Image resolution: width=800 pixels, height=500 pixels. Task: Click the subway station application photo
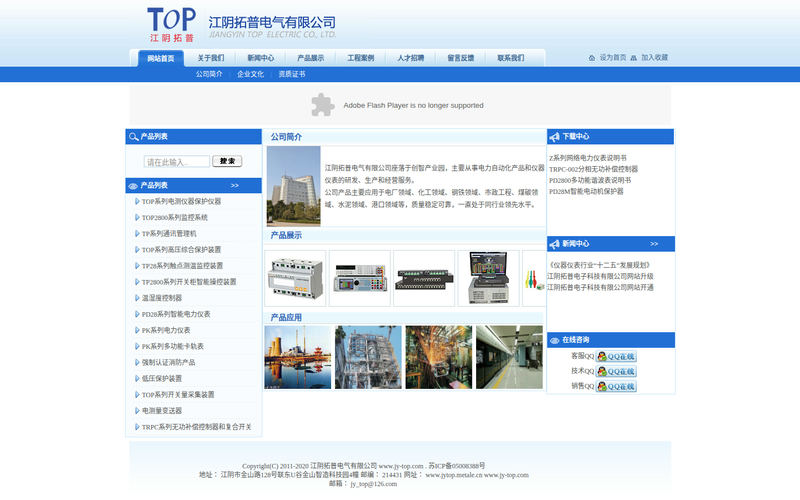pyautogui.click(x=509, y=357)
